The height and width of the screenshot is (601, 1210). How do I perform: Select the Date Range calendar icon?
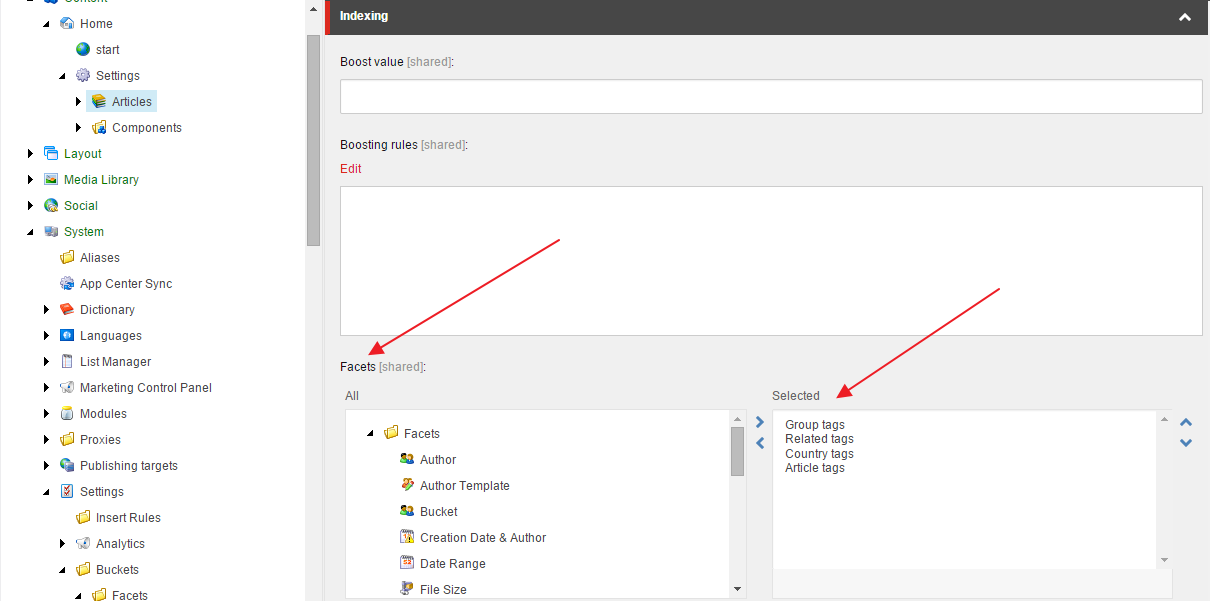407,564
